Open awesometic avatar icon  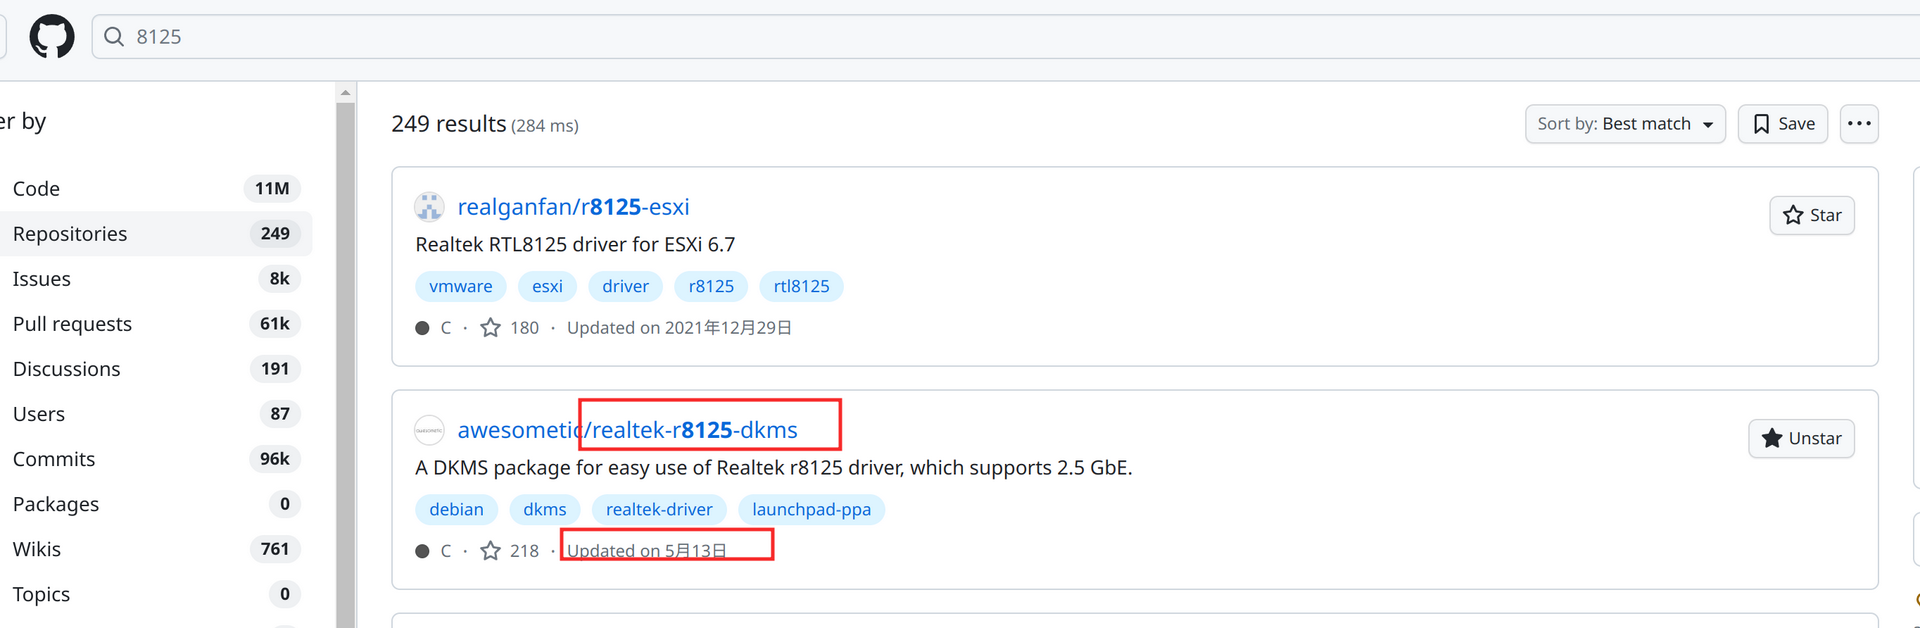coord(429,430)
